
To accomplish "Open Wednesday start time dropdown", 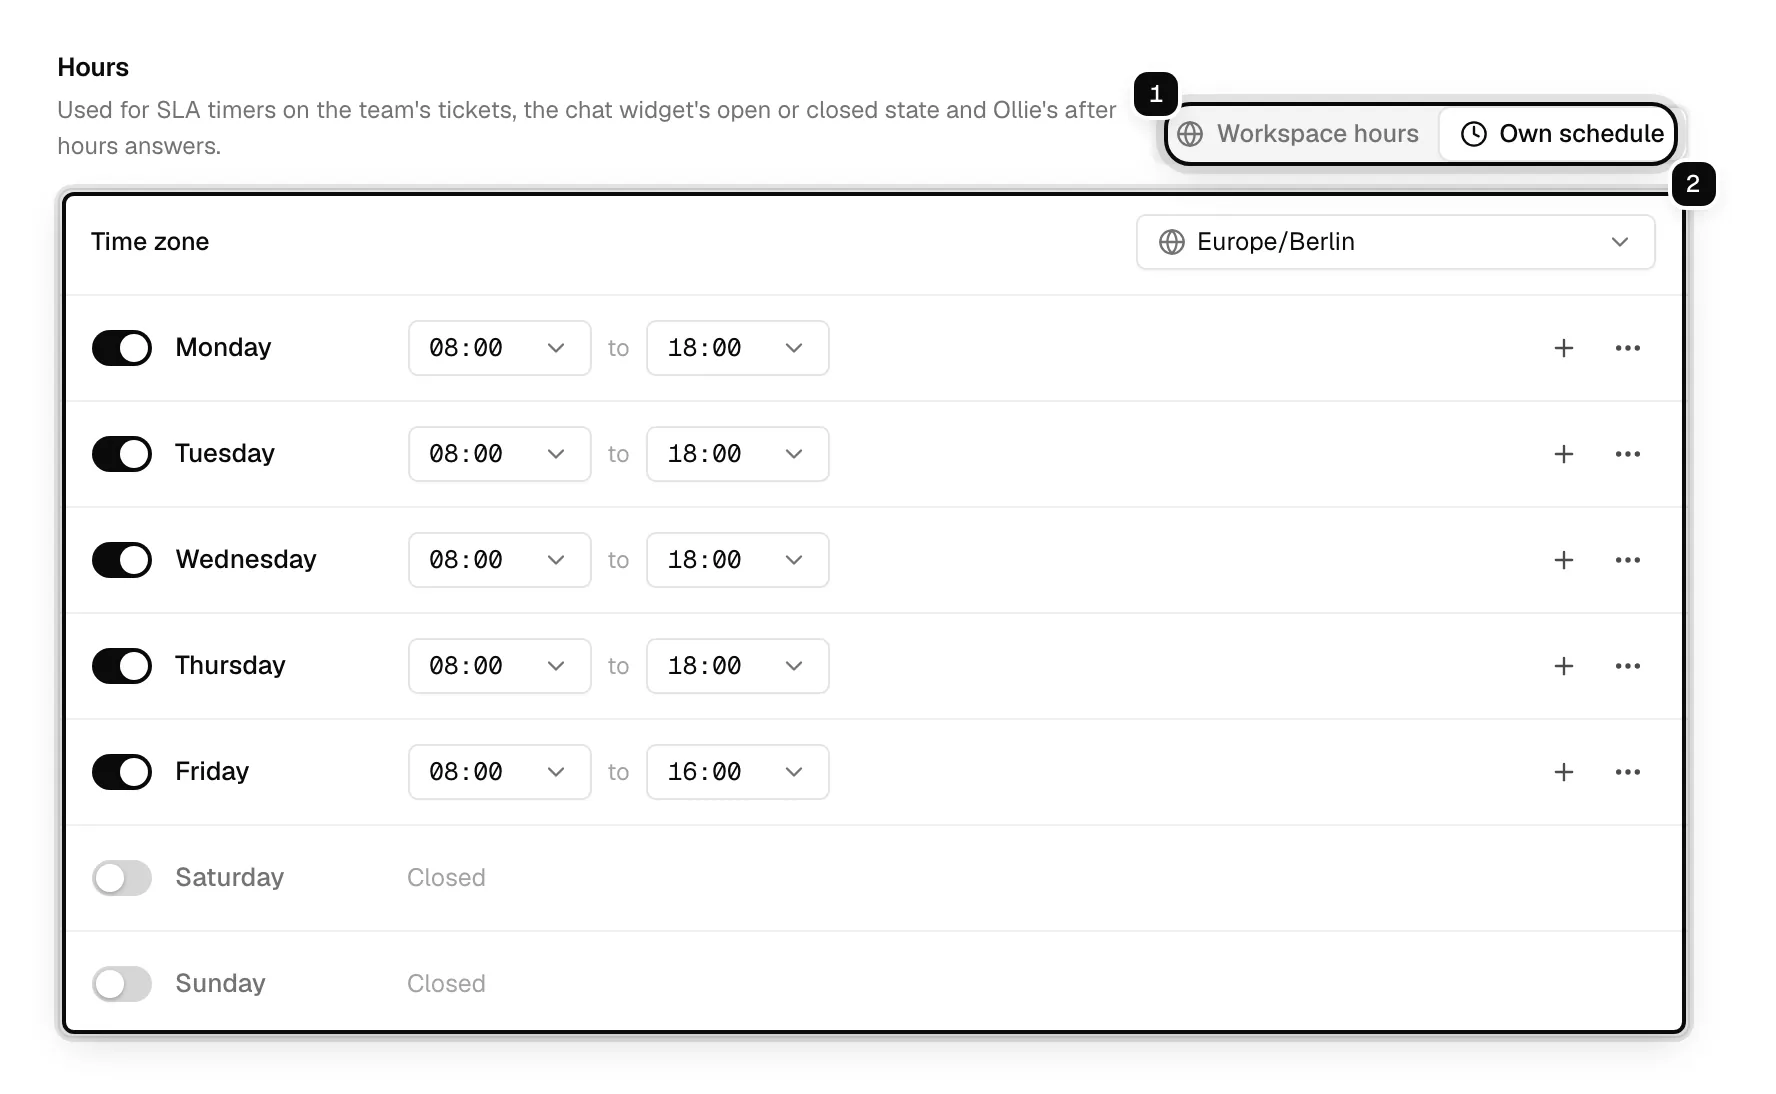I will point(500,560).
